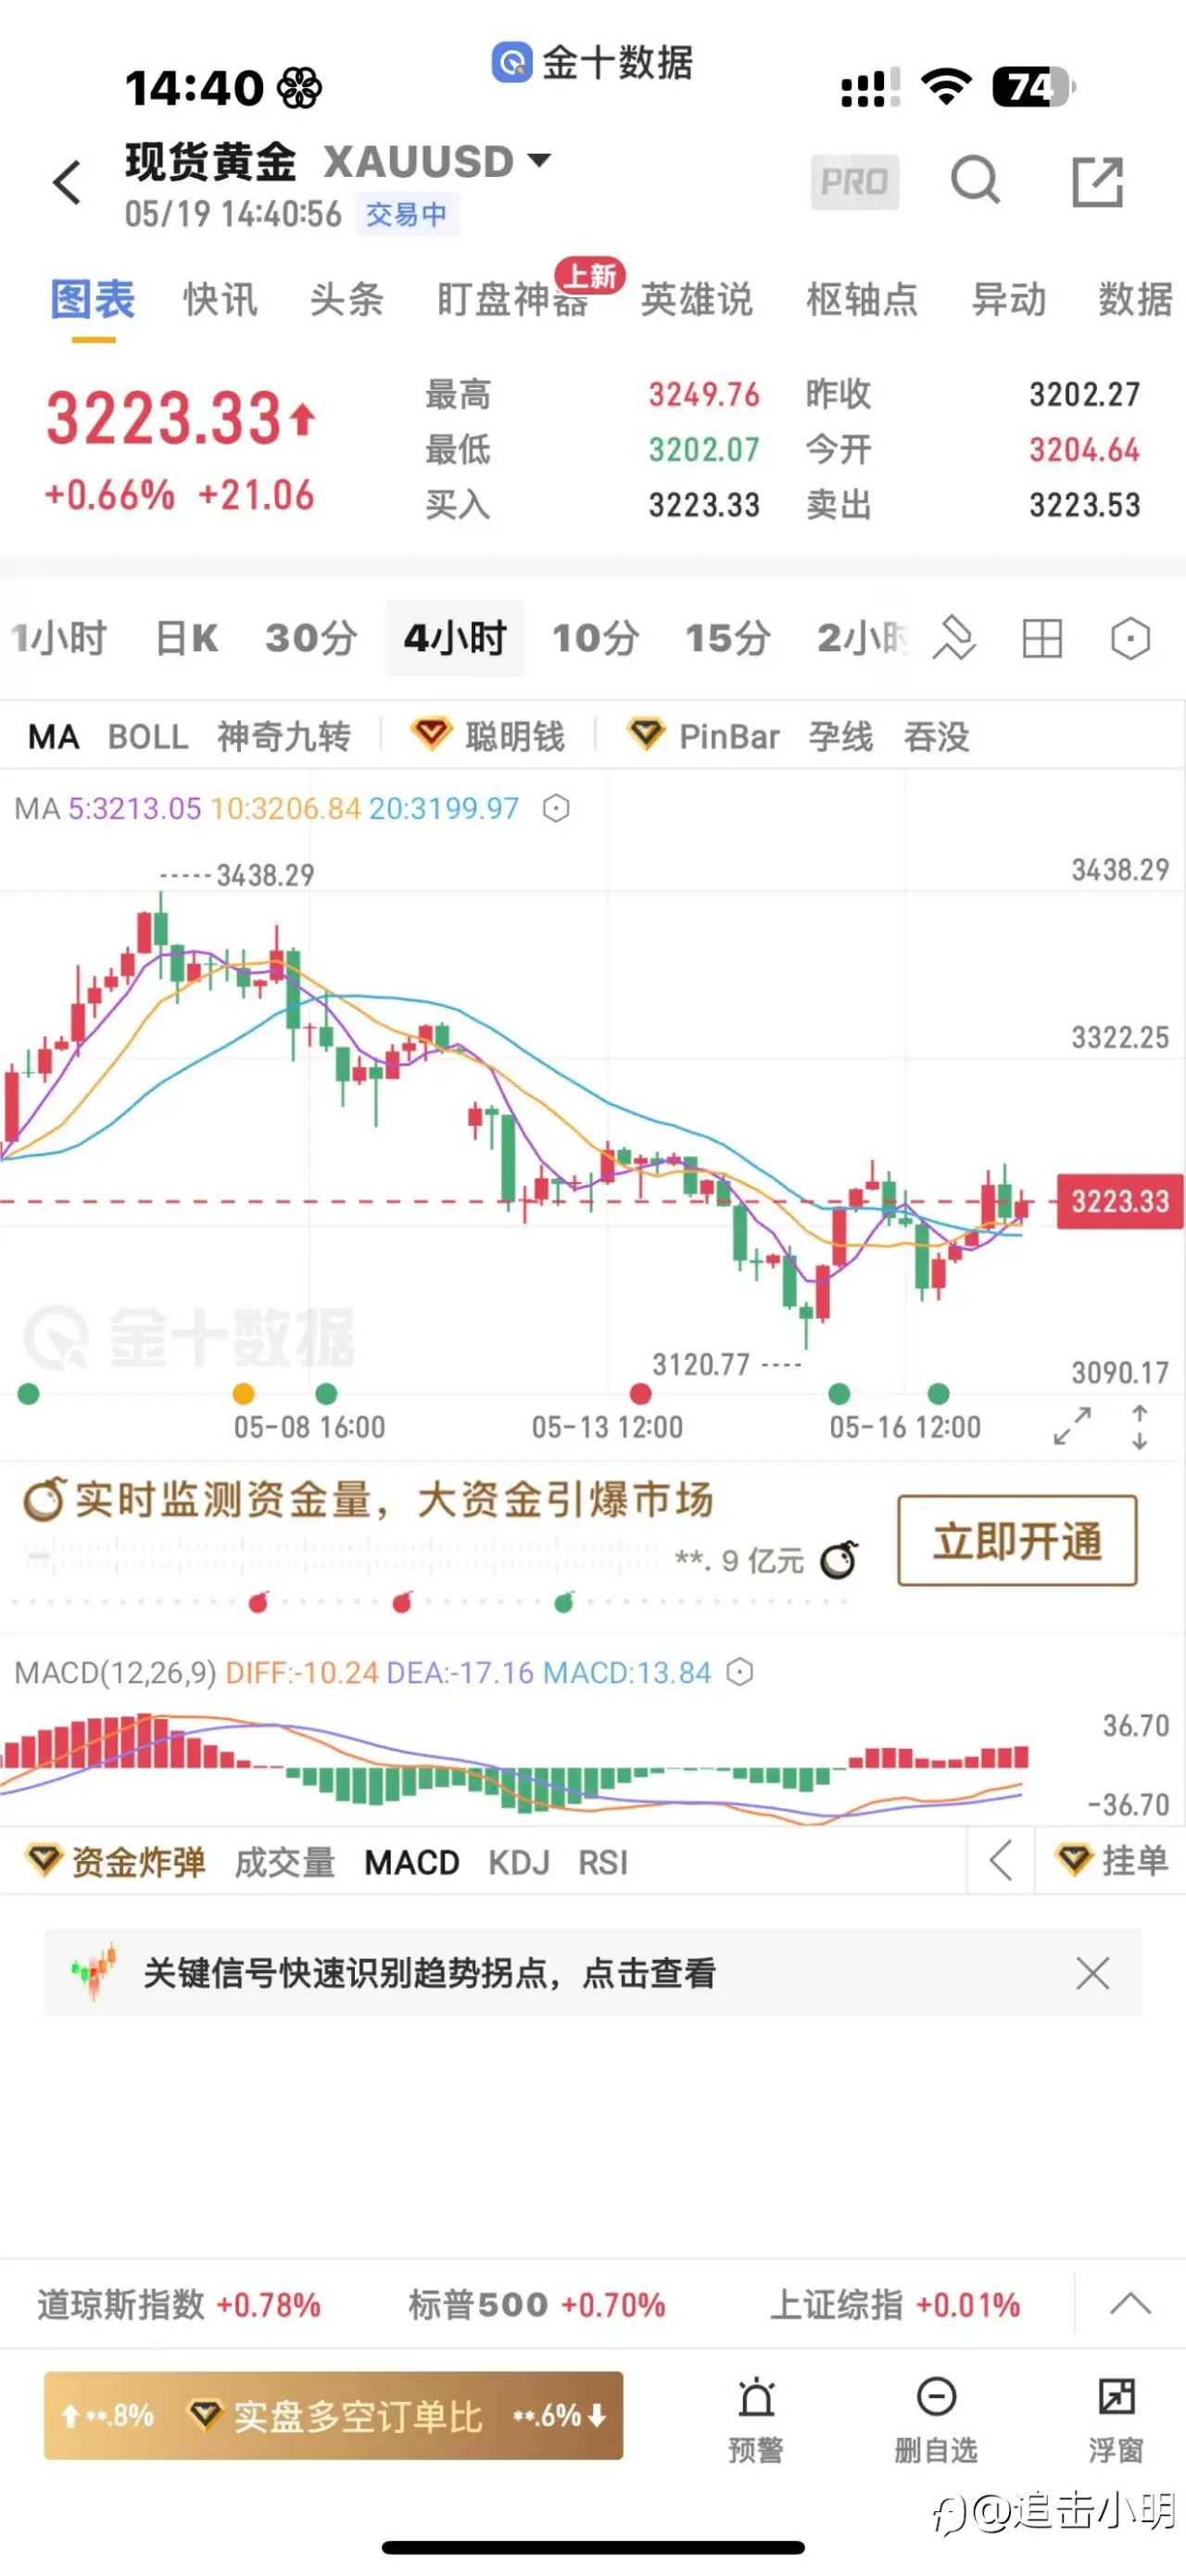Screen dimensions: 1186x2576
Task: Open XAUUSD symbol dropdown arrow
Action: pos(539,160)
